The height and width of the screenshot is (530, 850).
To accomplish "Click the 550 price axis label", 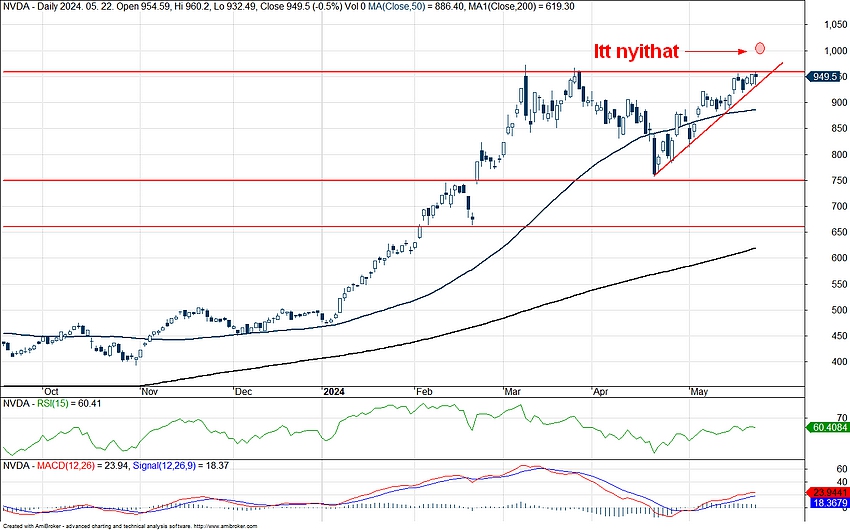I will [840, 284].
